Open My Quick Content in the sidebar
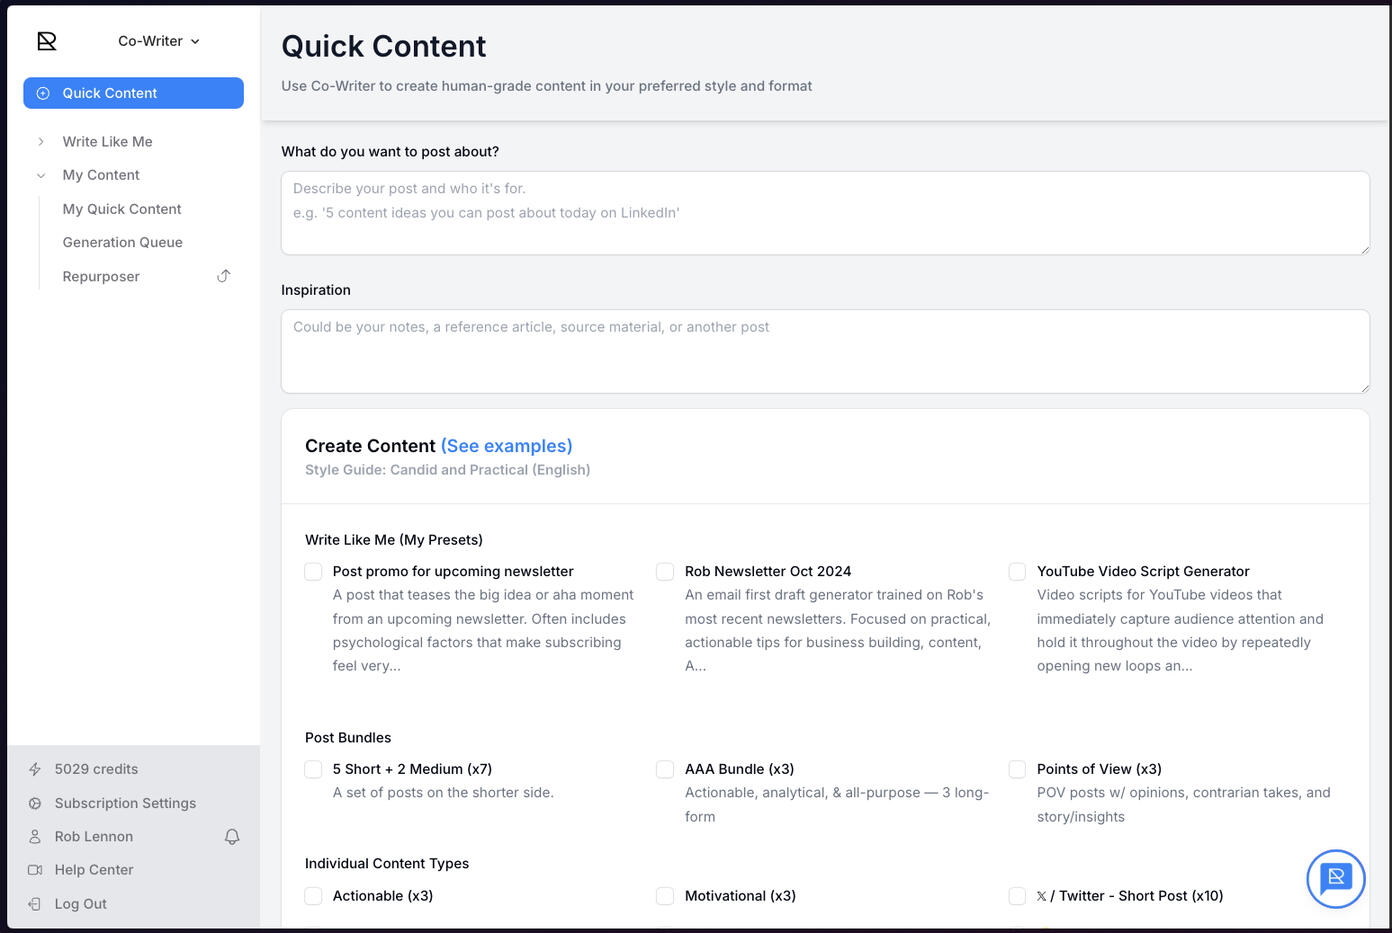 122,209
